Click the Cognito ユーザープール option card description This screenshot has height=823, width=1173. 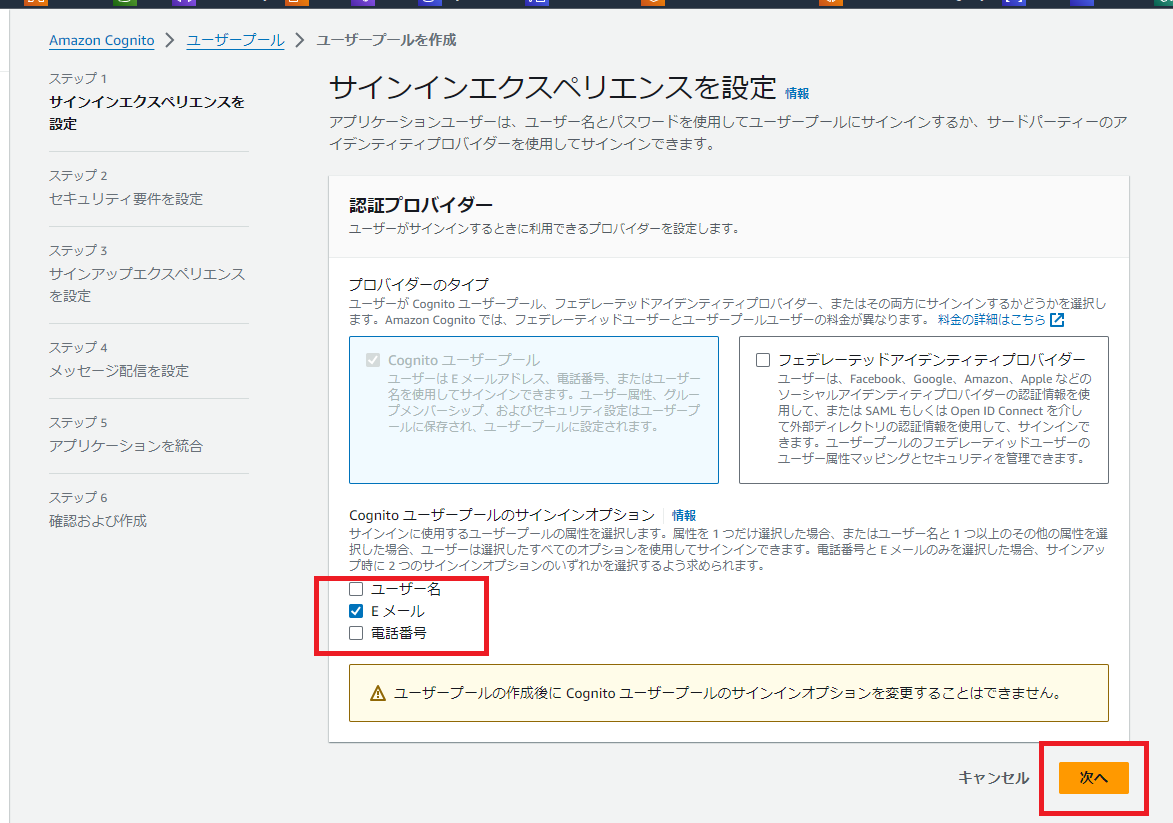click(x=544, y=403)
